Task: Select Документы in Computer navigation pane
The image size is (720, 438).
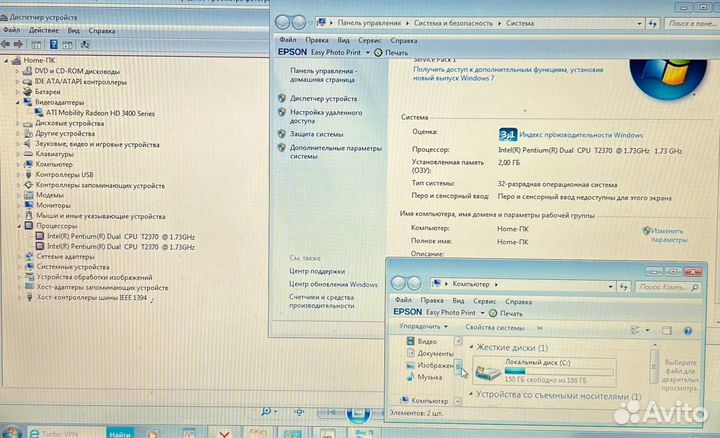Action: click(435, 354)
